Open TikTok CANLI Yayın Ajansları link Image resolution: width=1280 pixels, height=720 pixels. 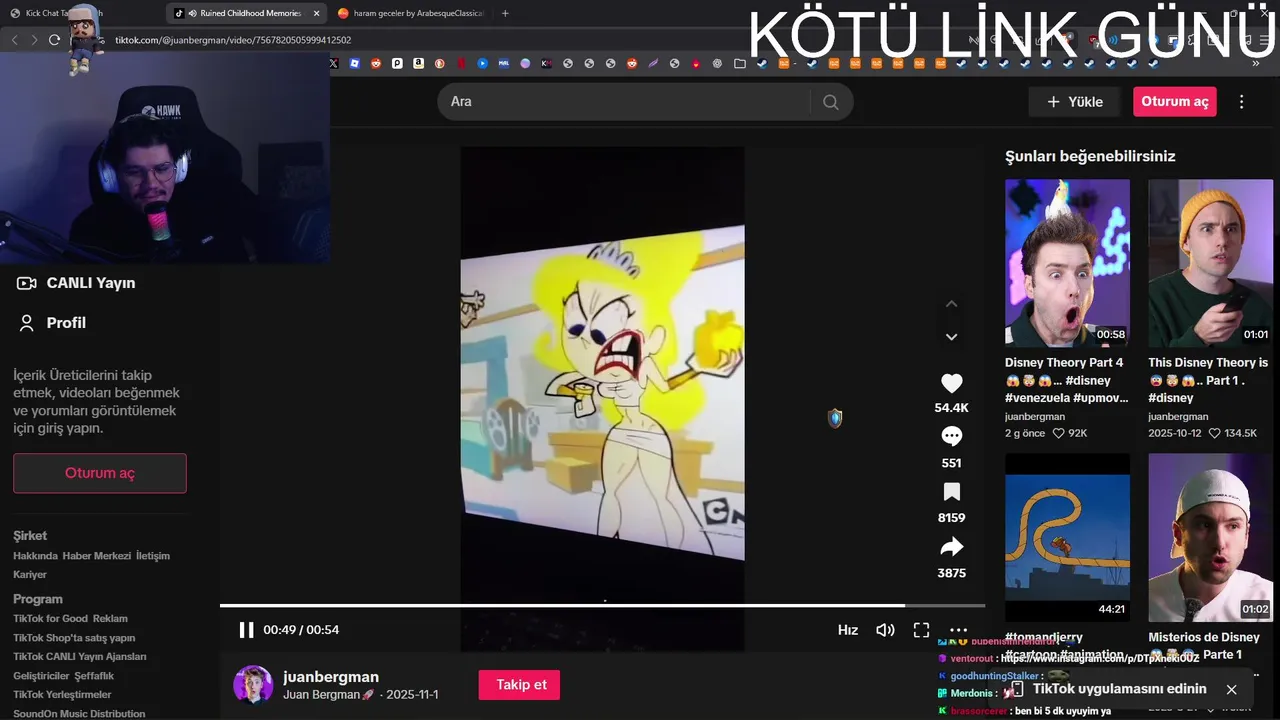(80, 657)
